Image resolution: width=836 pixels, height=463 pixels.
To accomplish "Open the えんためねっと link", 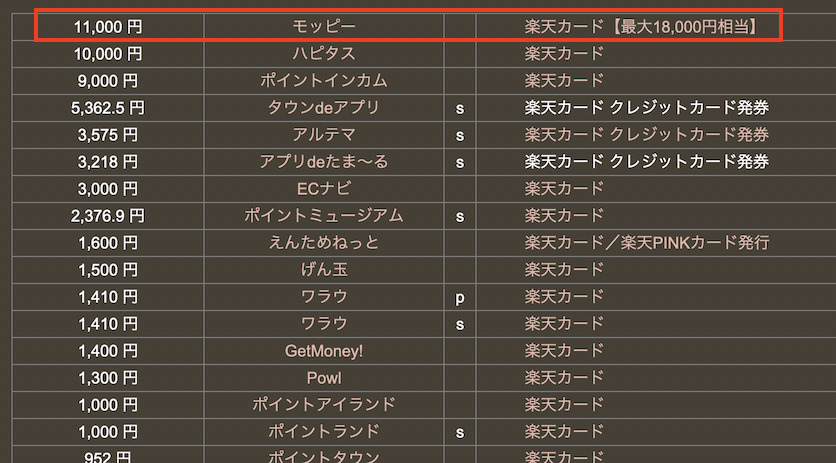I will point(324,242).
